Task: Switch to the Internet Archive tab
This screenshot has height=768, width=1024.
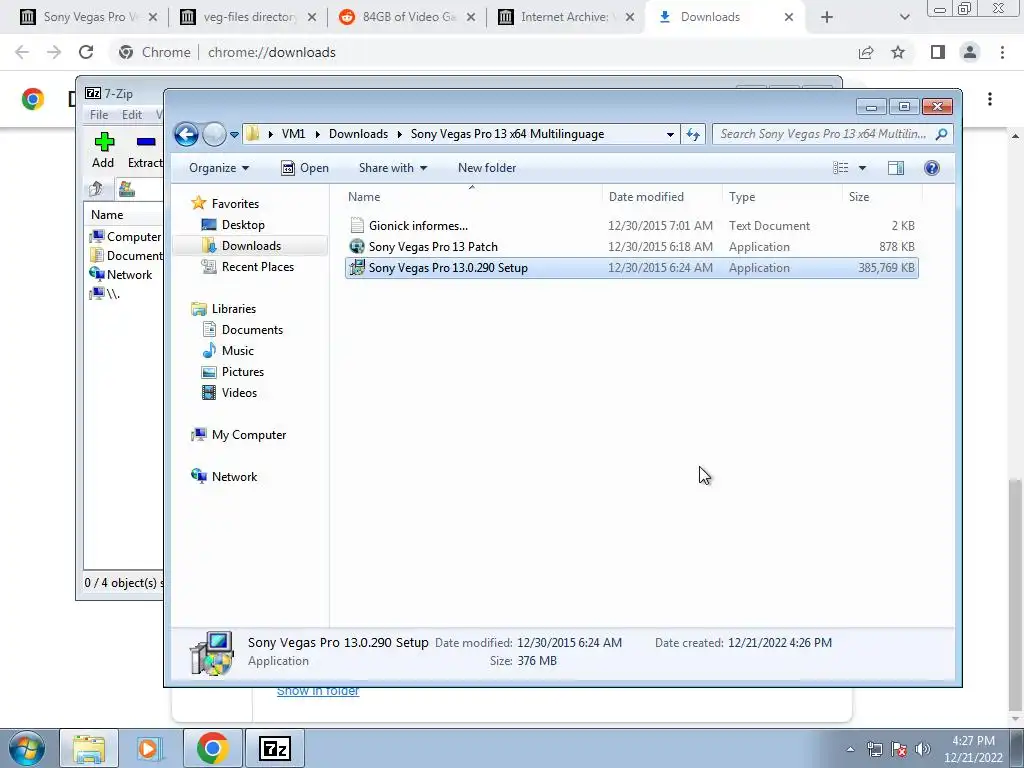Action: click(x=564, y=17)
